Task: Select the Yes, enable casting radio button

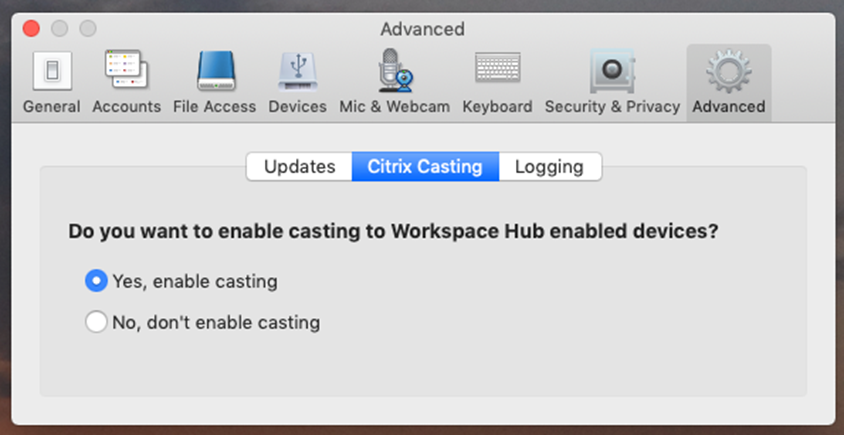Action: pos(96,281)
